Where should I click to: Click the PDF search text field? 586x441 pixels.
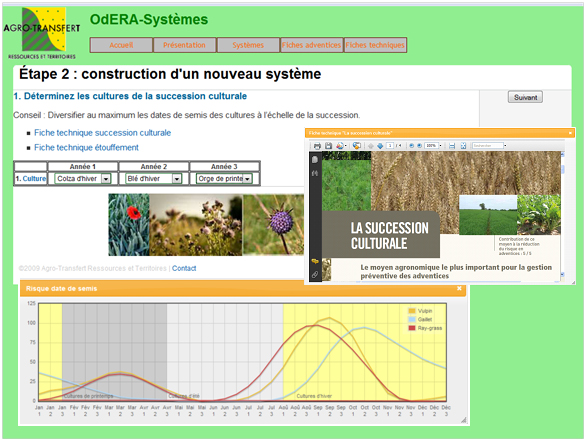pyautogui.click(x=487, y=146)
